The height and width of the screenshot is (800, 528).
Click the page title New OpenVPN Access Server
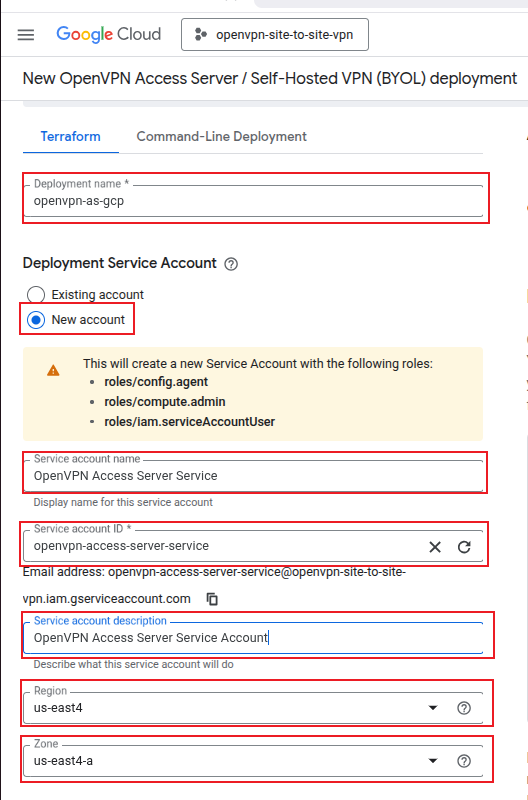pos(270,79)
